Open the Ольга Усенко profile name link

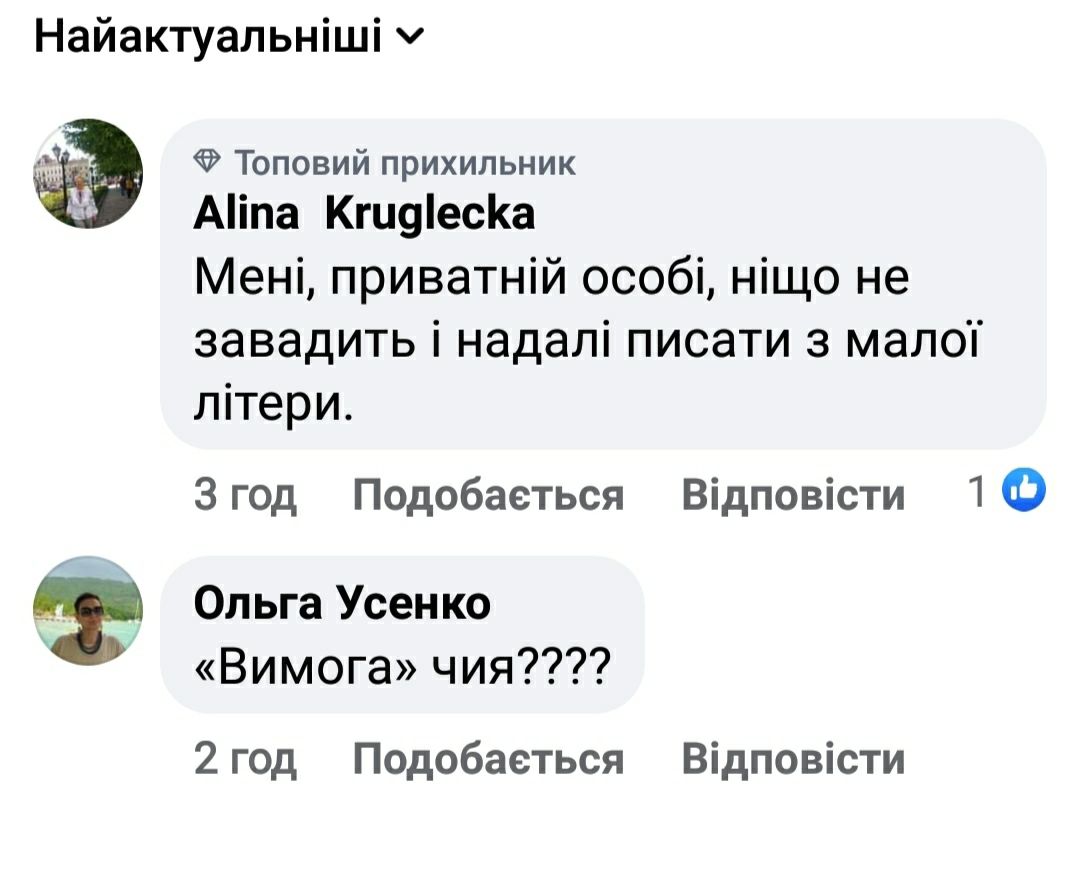342,603
